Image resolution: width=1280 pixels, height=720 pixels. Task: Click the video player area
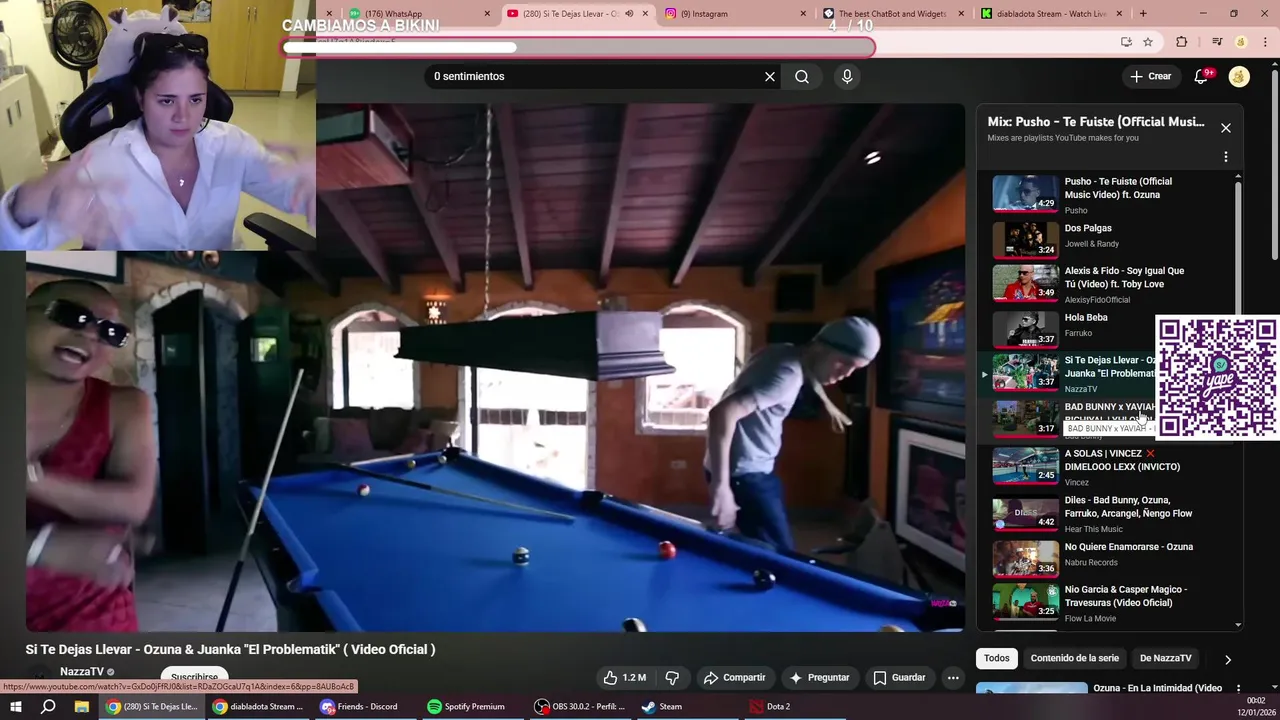(x=495, y=367)
